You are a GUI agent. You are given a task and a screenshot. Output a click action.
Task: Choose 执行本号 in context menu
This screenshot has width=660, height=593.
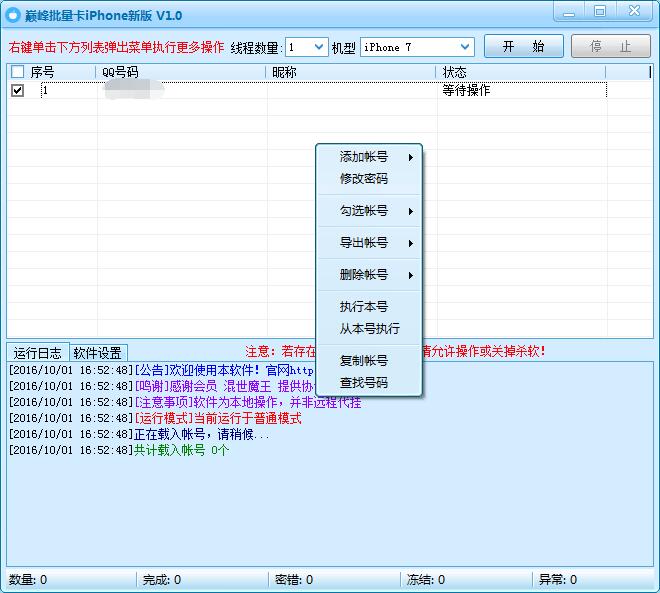coord(364,307)
